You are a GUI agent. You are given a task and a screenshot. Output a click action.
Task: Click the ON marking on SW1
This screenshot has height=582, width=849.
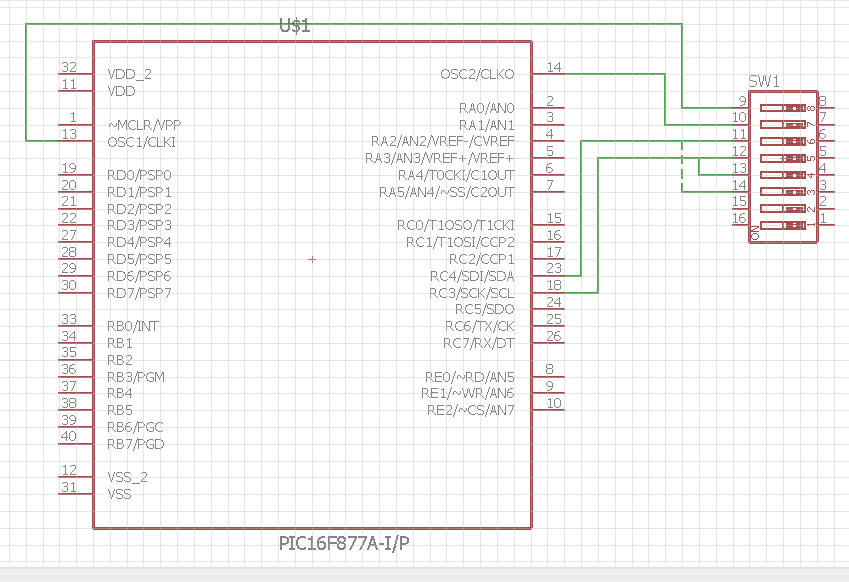tap(755, 233)
